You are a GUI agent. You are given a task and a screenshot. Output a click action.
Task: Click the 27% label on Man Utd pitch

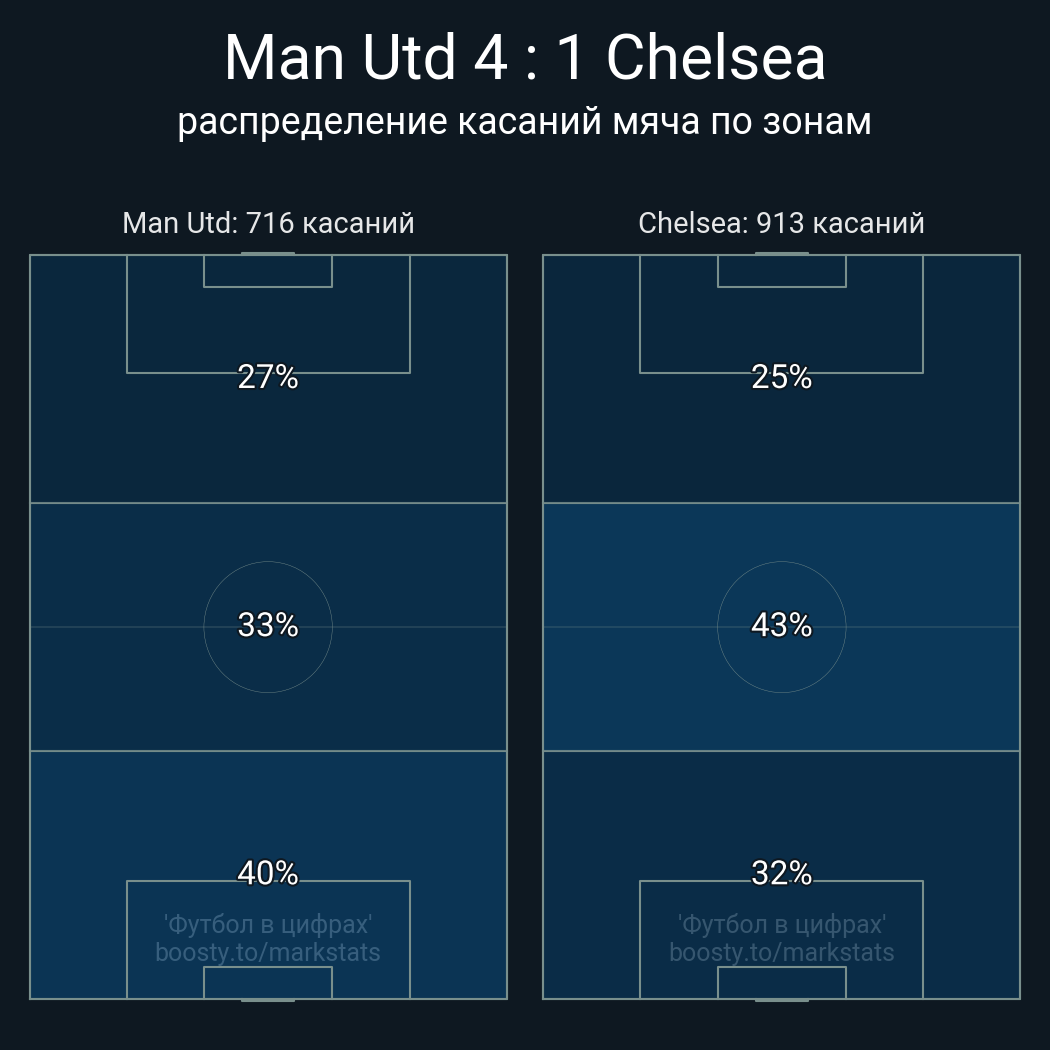(x=268, y=377)
